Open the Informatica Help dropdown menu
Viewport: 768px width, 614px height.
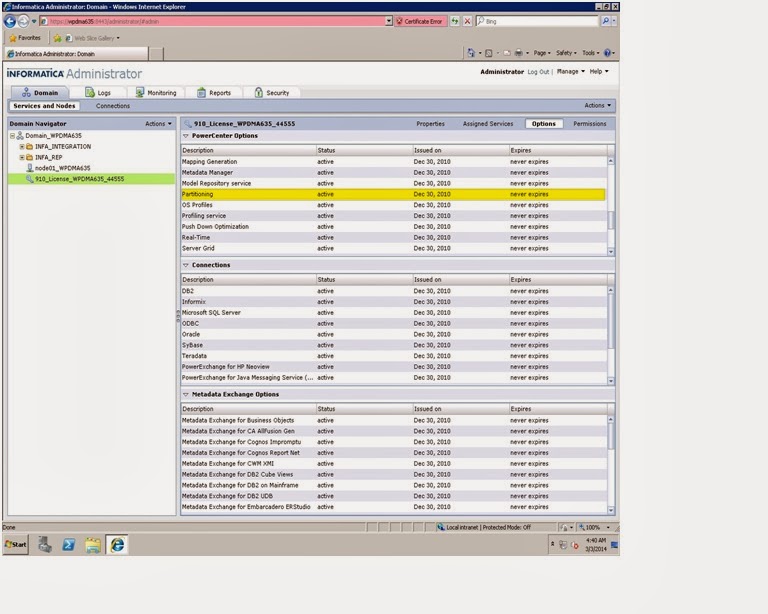pos(599,71)
